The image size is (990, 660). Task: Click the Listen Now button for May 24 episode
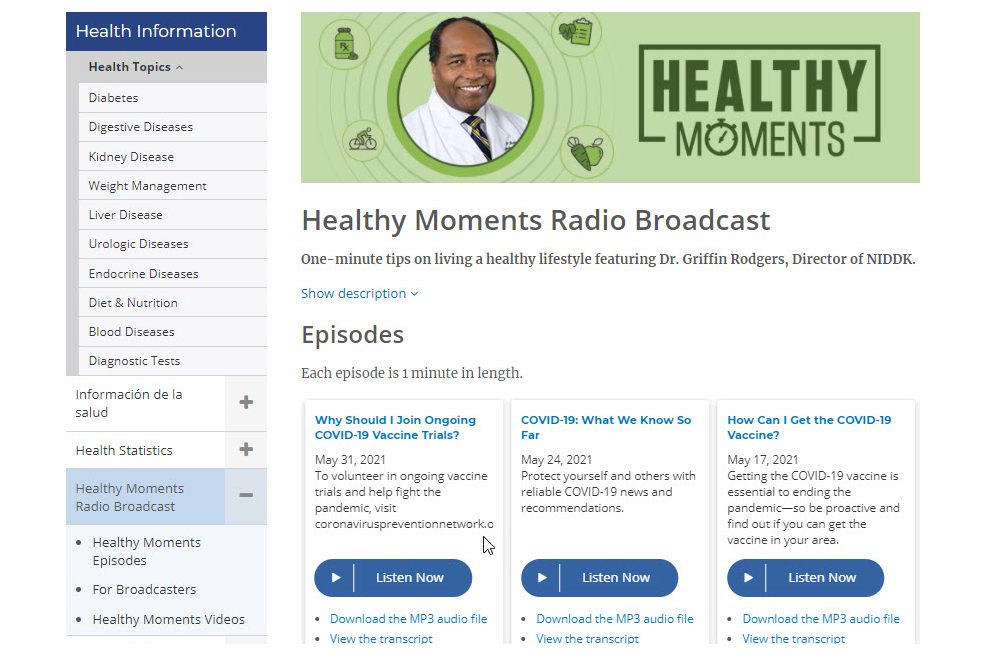599,578
